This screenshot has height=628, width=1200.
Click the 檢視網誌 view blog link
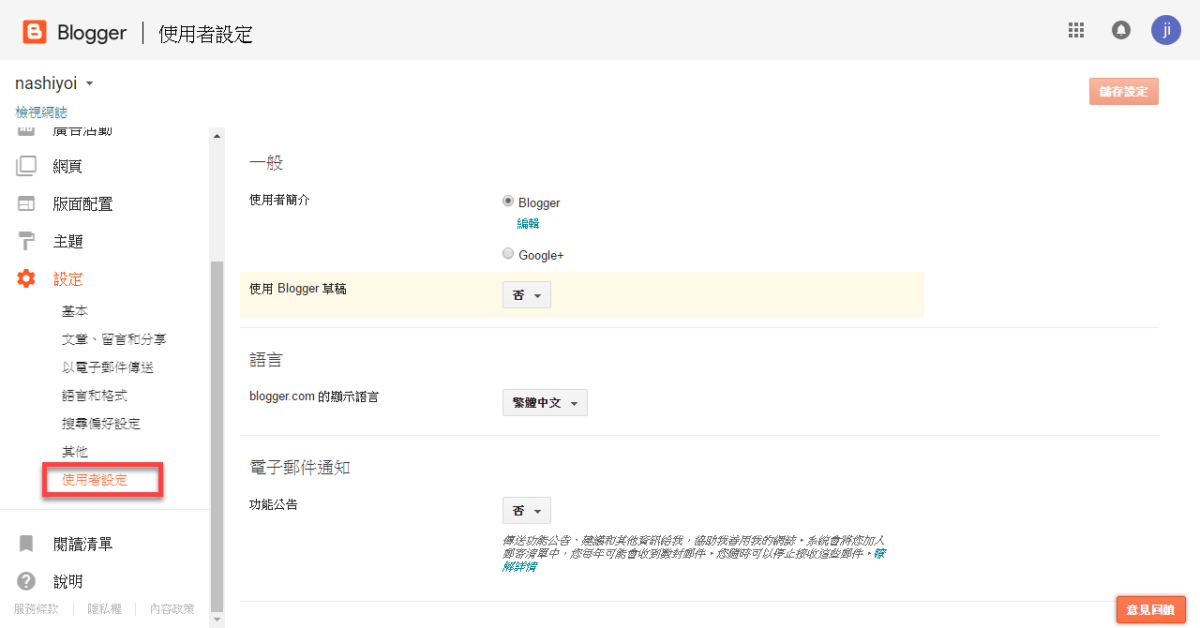(x=41, y=112)
